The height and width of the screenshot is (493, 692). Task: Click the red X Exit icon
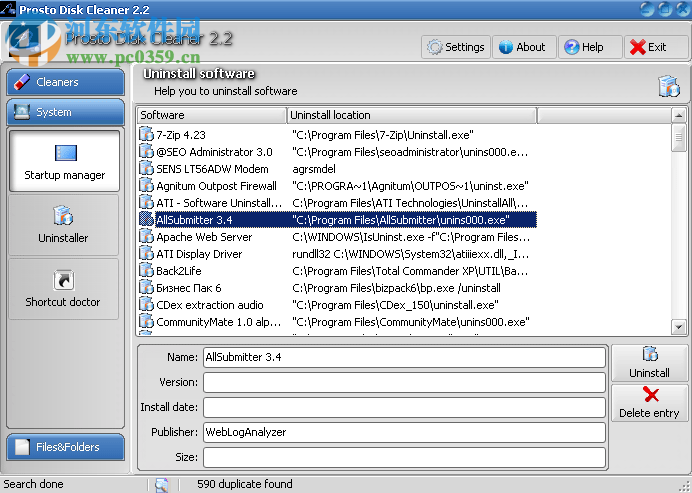(638, 47)
